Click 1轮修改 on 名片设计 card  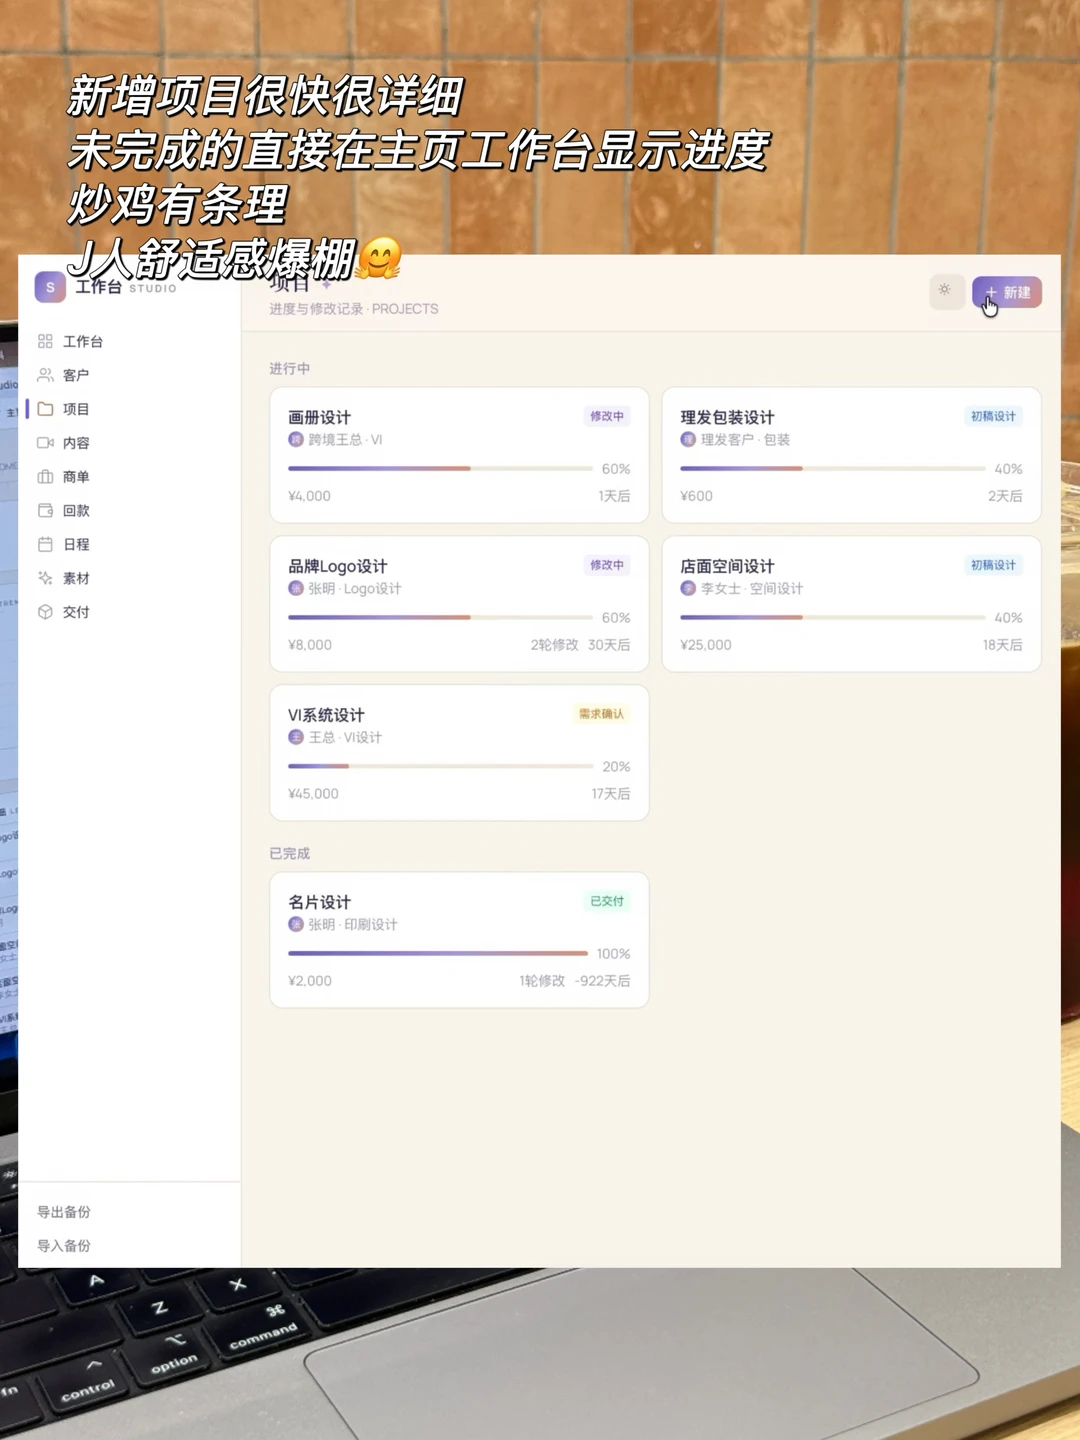542,981
